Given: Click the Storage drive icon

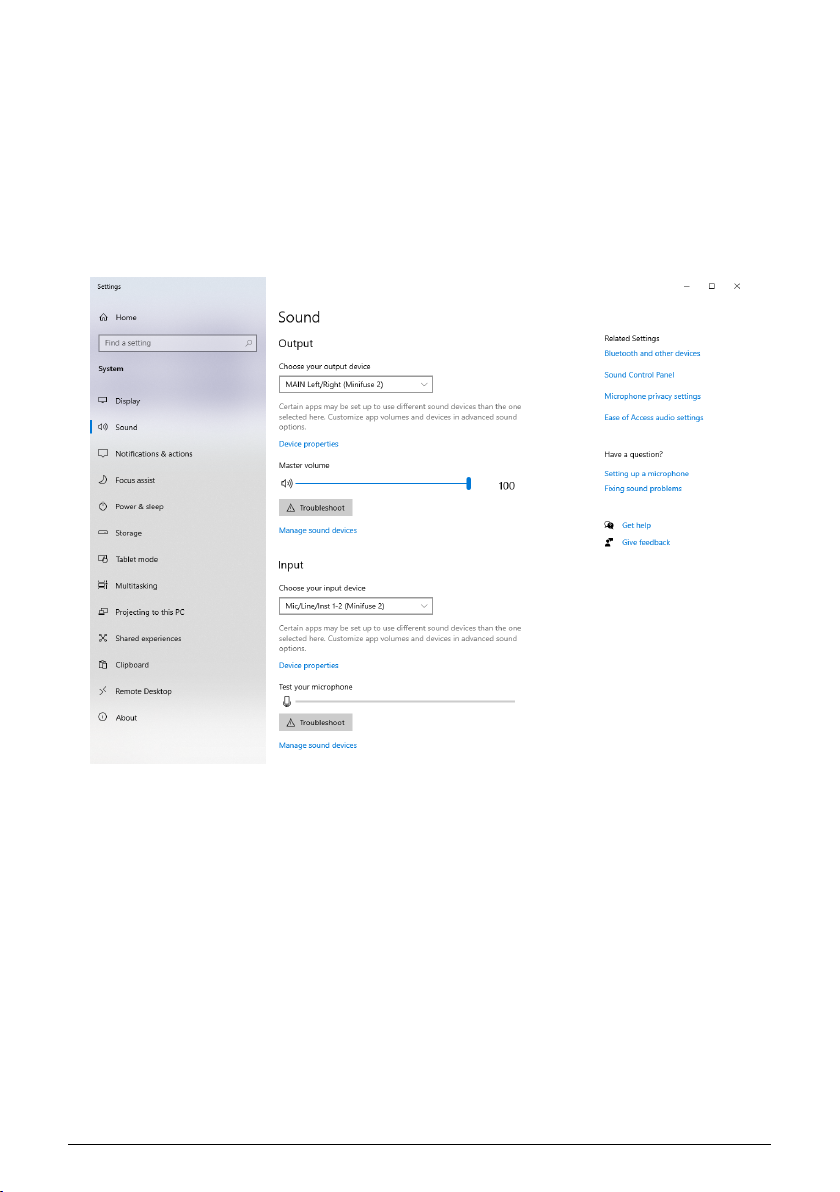Looking at the screenshot, I should pyautogui.click(x=103, y=533).
